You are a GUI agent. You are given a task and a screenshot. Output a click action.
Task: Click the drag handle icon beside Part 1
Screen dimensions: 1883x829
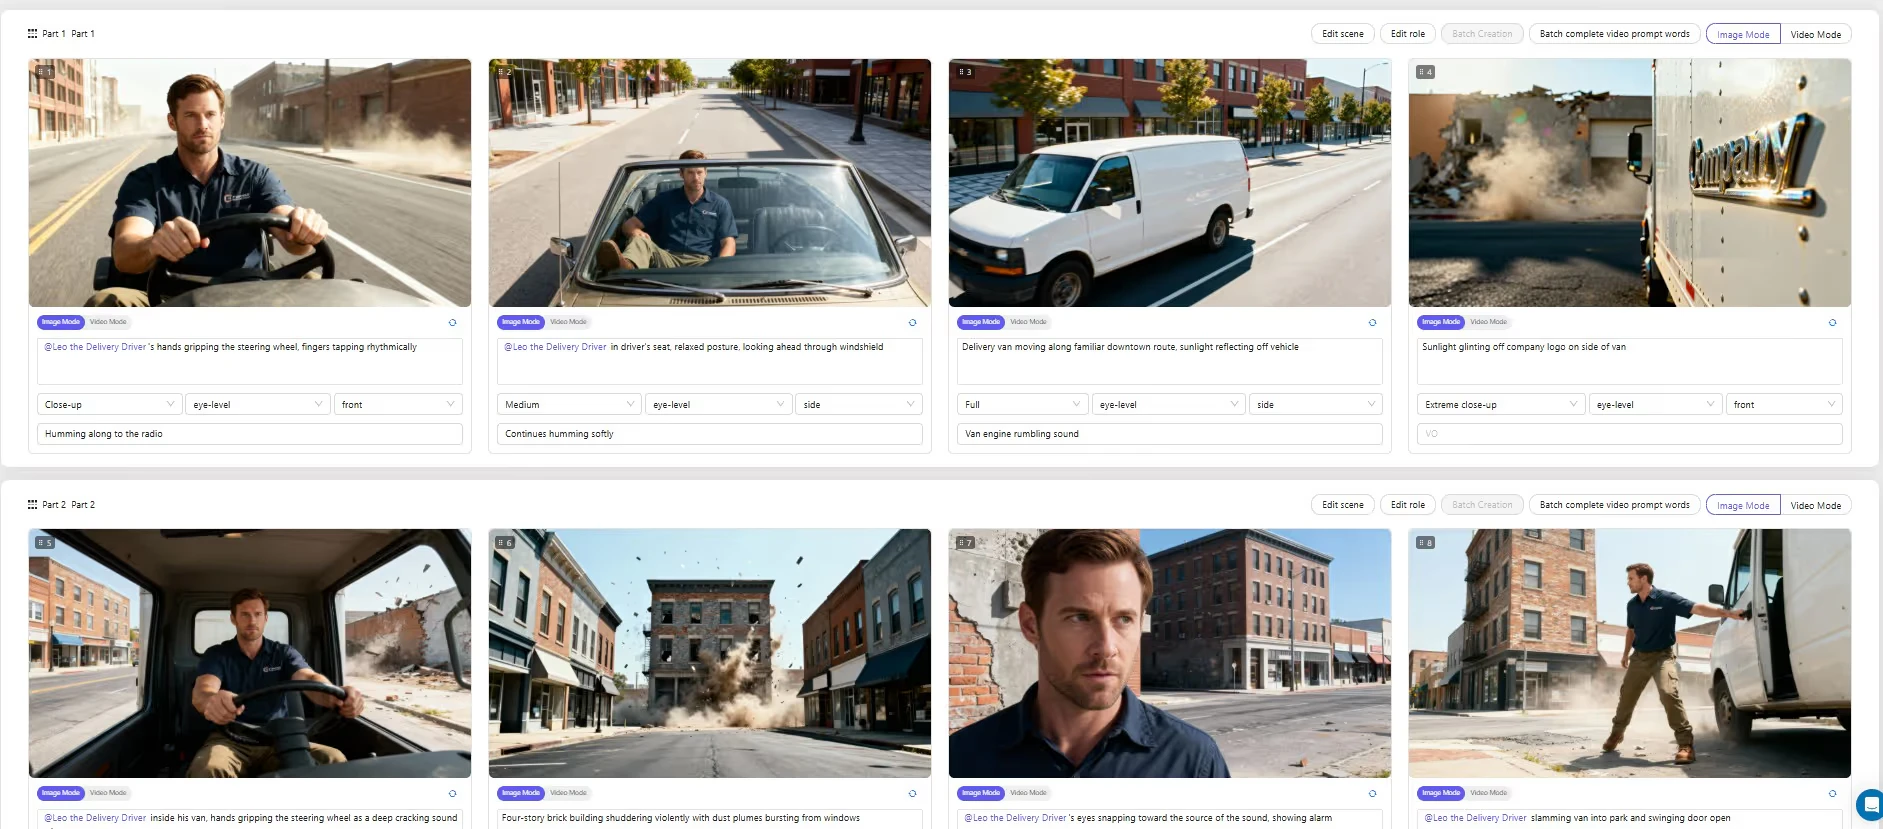pos(32,34)
